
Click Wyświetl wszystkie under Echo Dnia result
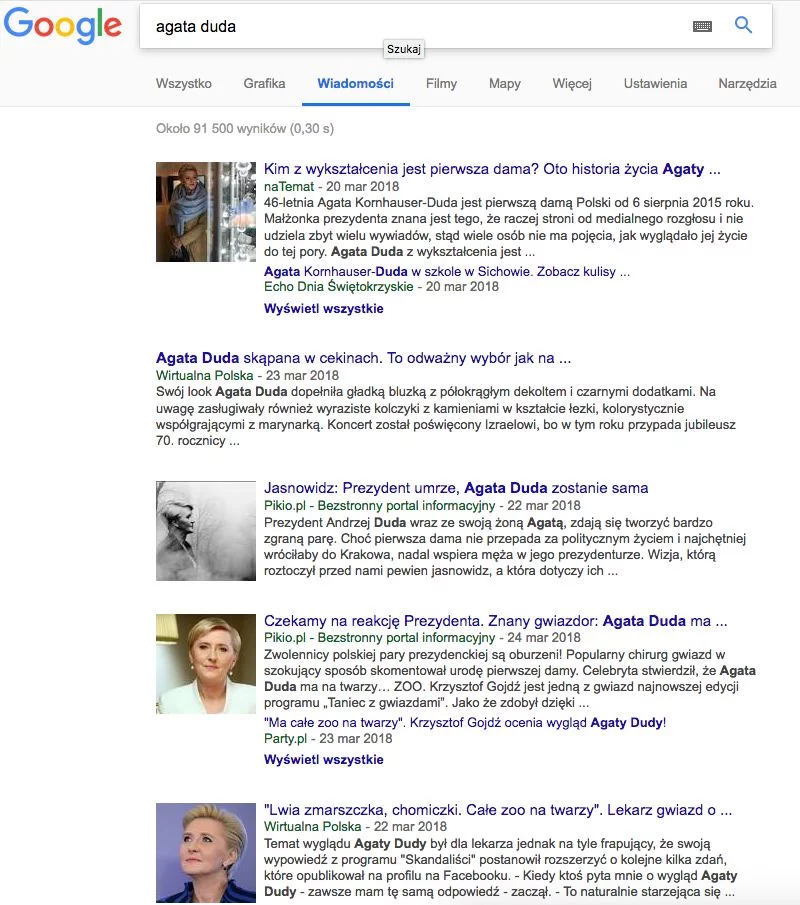323,309
